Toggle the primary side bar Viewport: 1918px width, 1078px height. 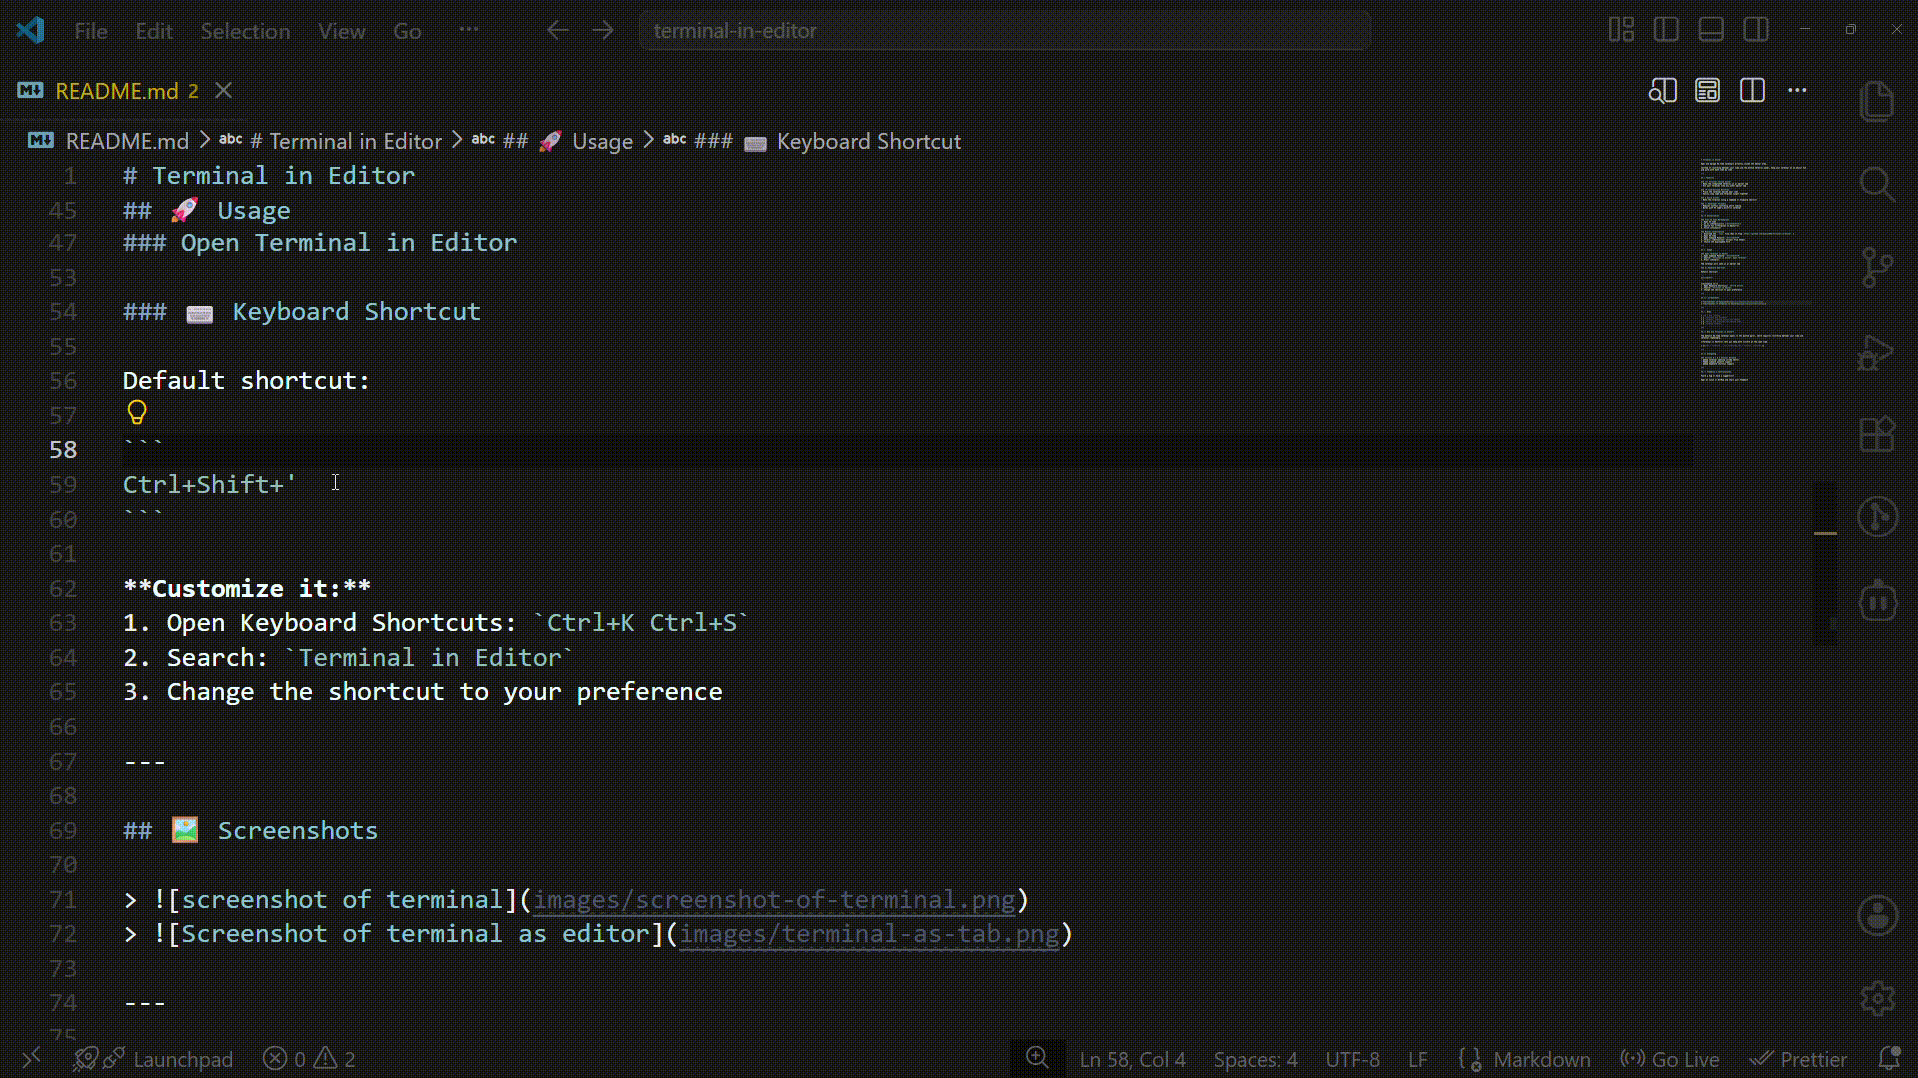pyautogui.click(x=1666, y=30)
